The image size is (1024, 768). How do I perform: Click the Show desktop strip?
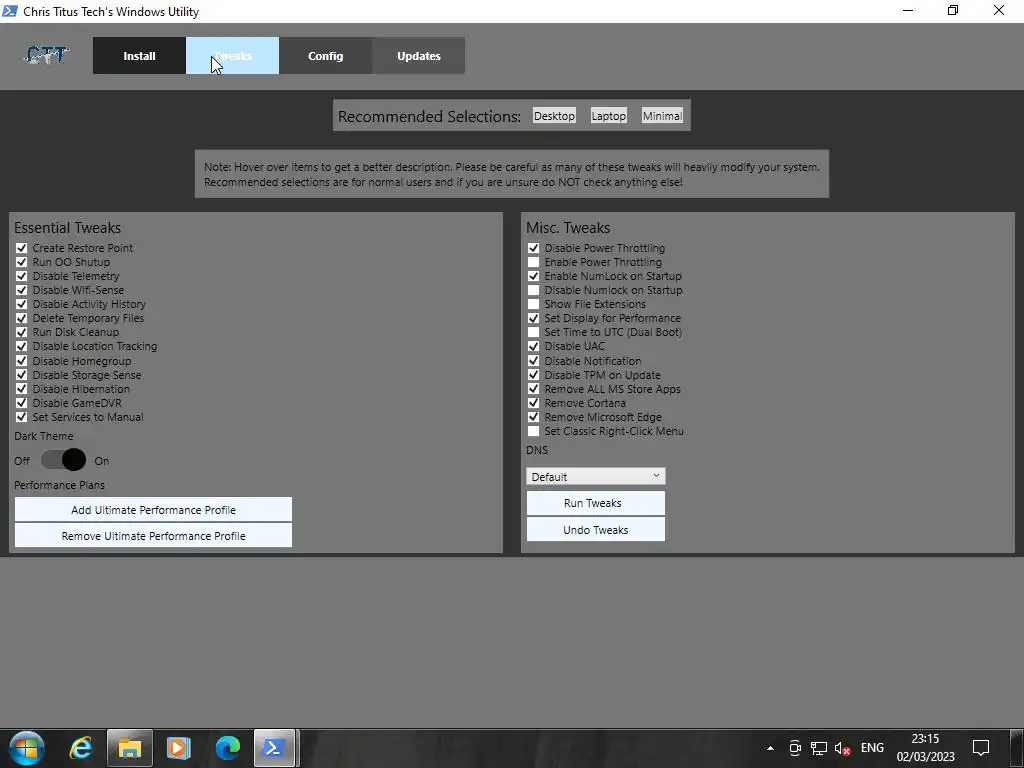1016,748
